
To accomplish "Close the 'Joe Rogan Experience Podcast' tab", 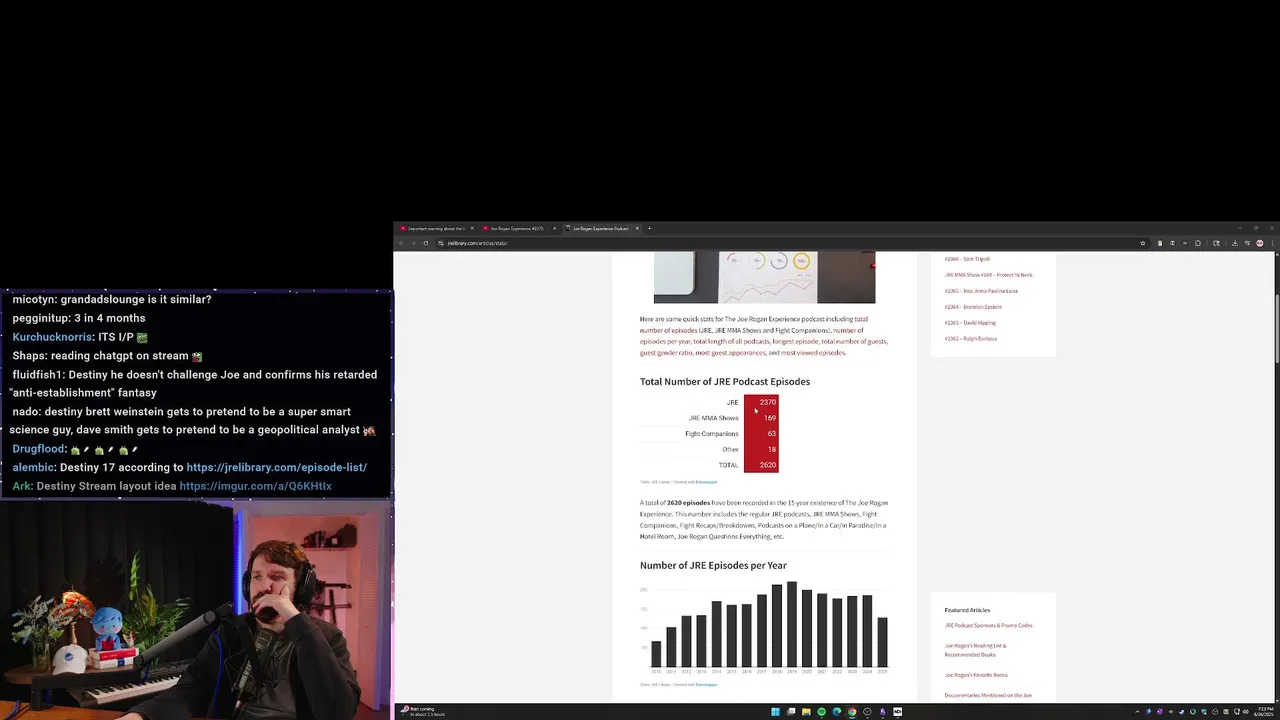I will point(637,228).
